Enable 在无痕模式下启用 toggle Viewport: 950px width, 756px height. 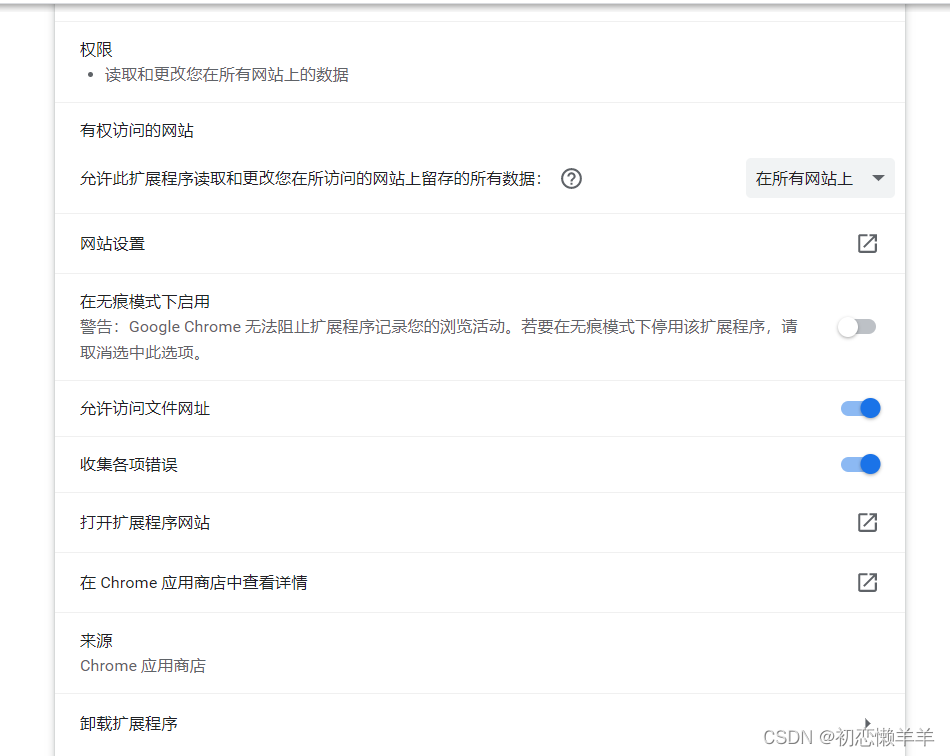[857, 327]
